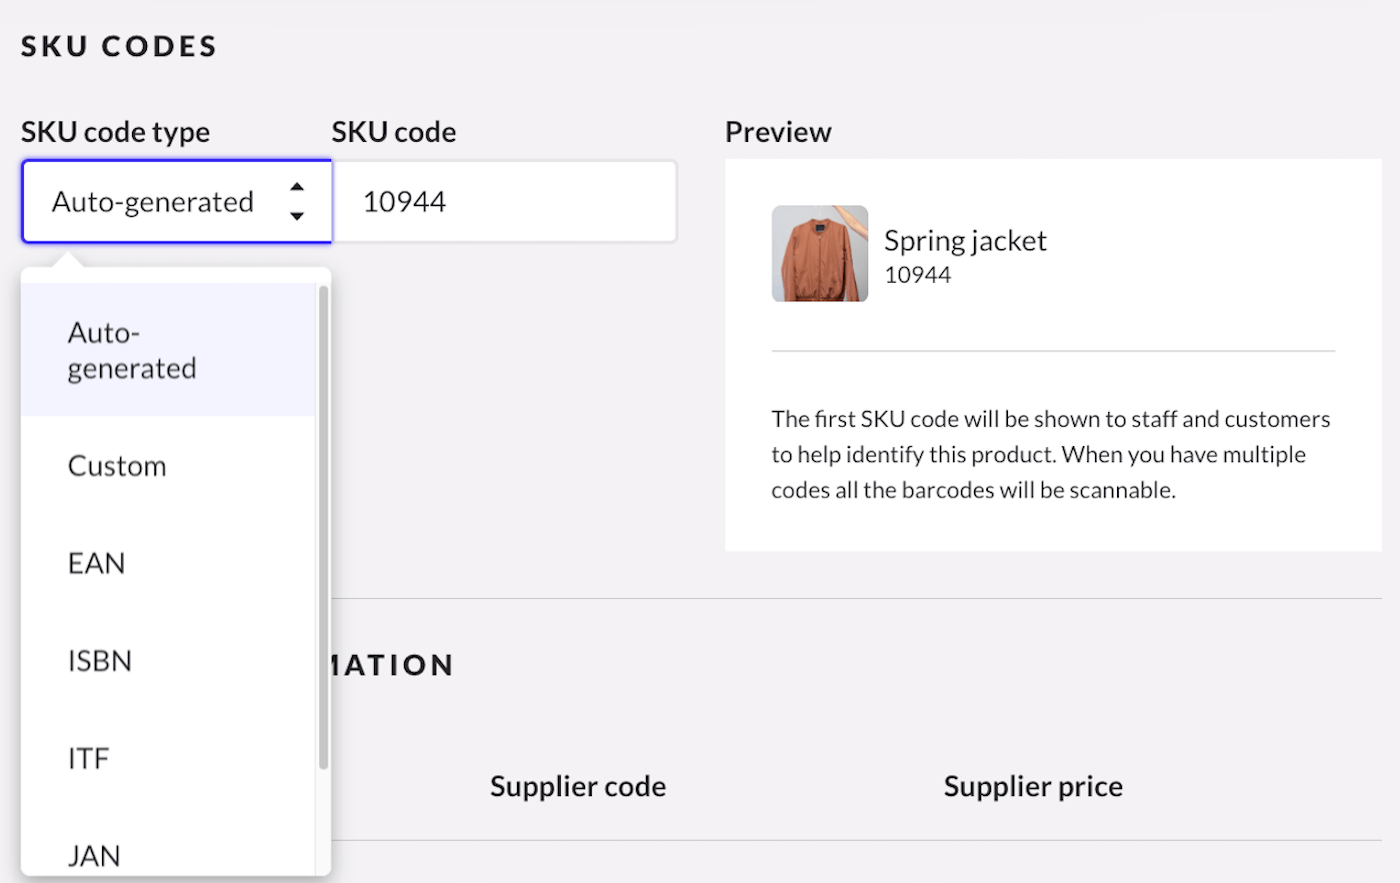Select EAN as the SKU code type
This screenshot has width=1400, height=883.
pyautogui.click(x=97, y=563)
